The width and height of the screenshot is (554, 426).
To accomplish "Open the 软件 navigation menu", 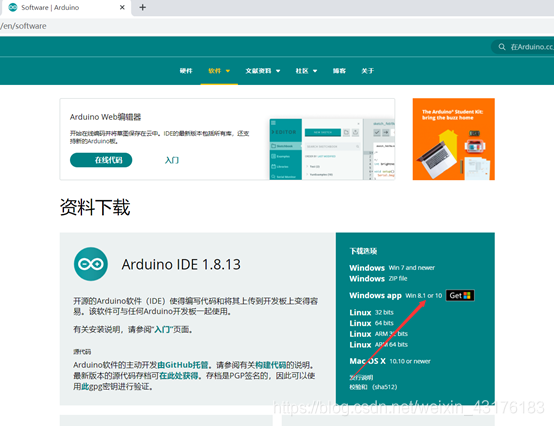I will (214, 71).
